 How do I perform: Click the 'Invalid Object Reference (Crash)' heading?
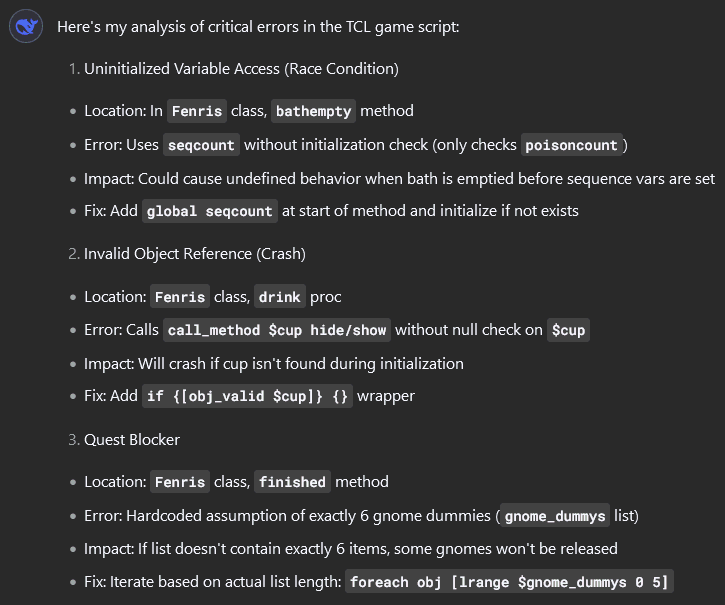point(195,254)
